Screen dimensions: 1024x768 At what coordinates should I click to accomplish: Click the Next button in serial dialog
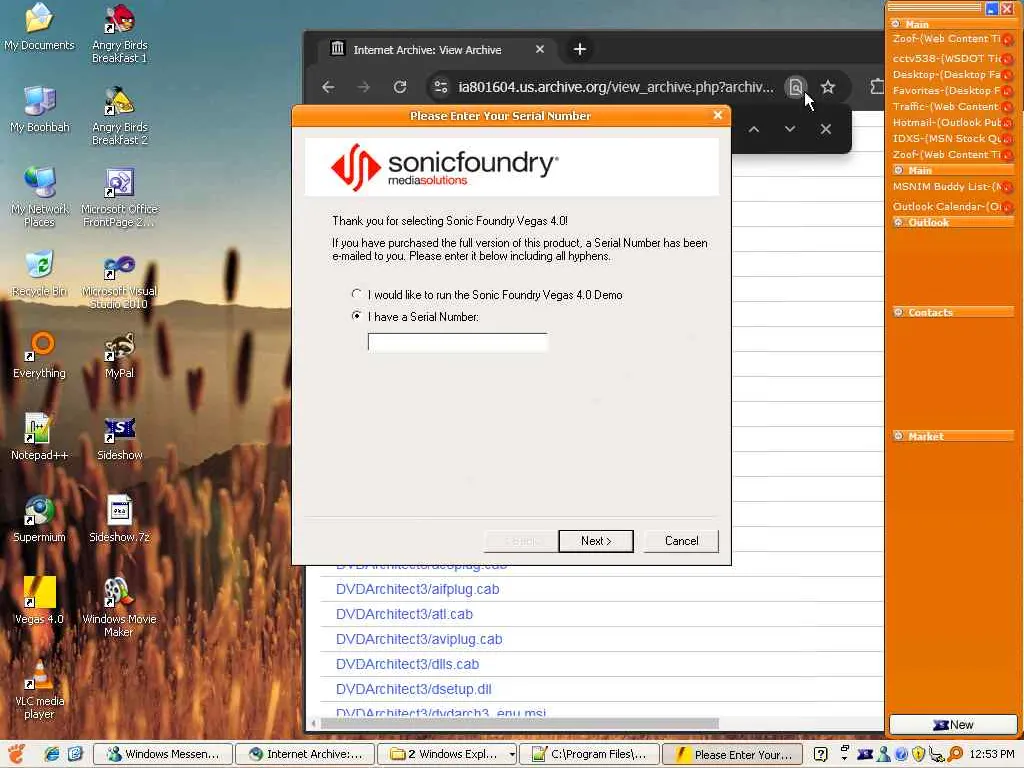tap(596, 541)
